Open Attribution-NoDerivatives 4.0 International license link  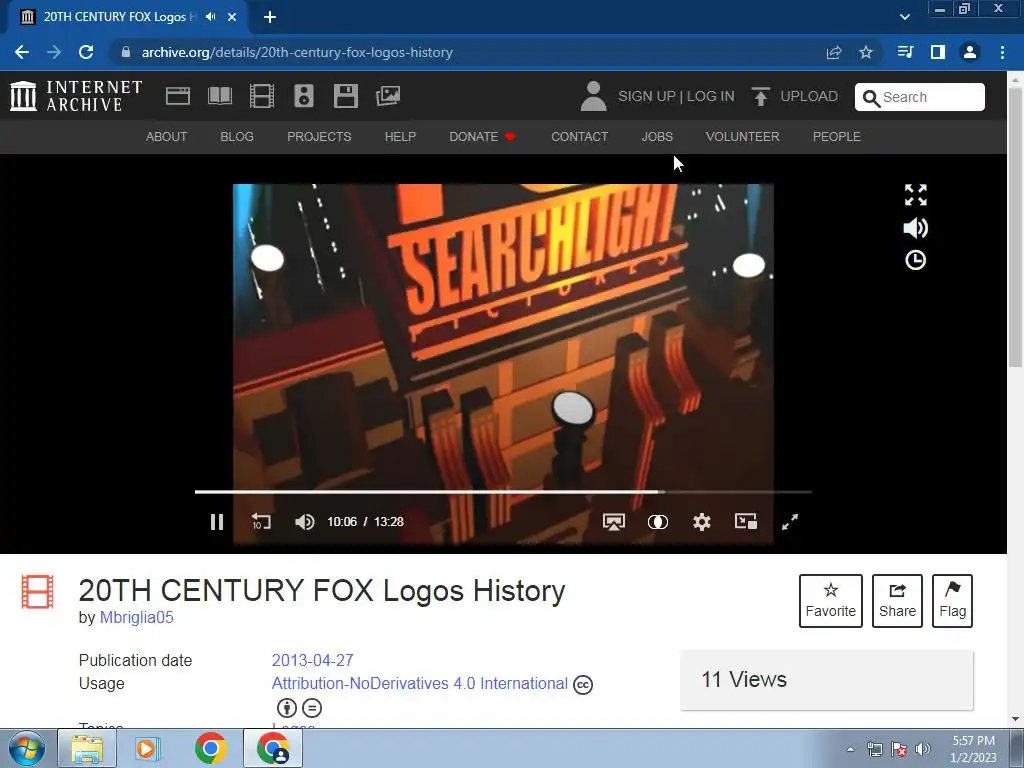click(419, 683)
